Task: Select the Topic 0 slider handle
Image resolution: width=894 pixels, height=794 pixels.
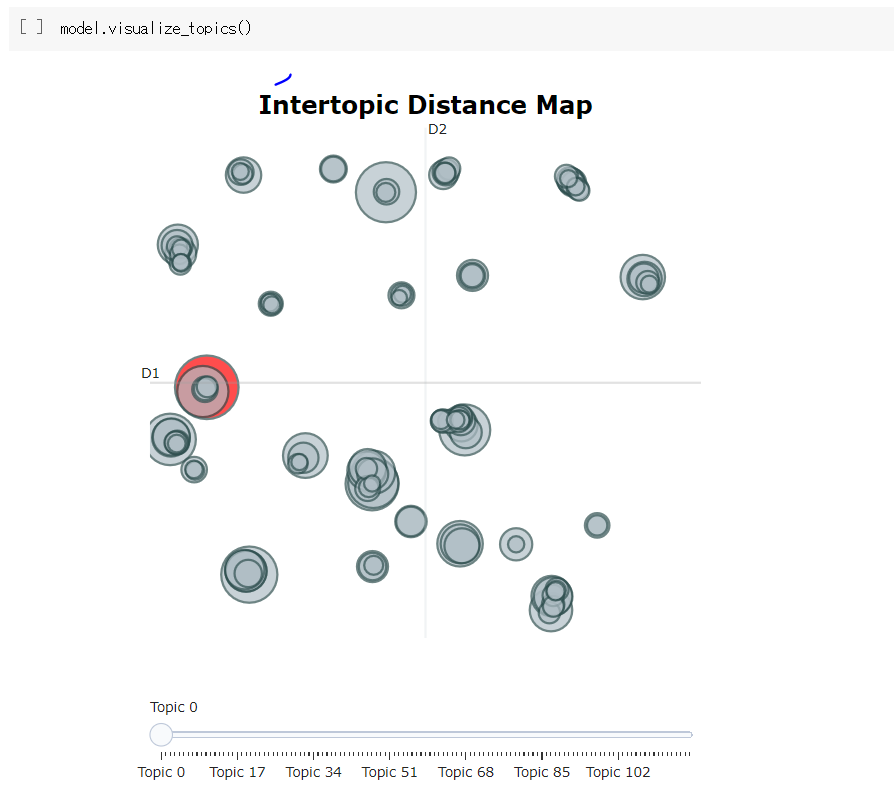Action: coord(161,735)
